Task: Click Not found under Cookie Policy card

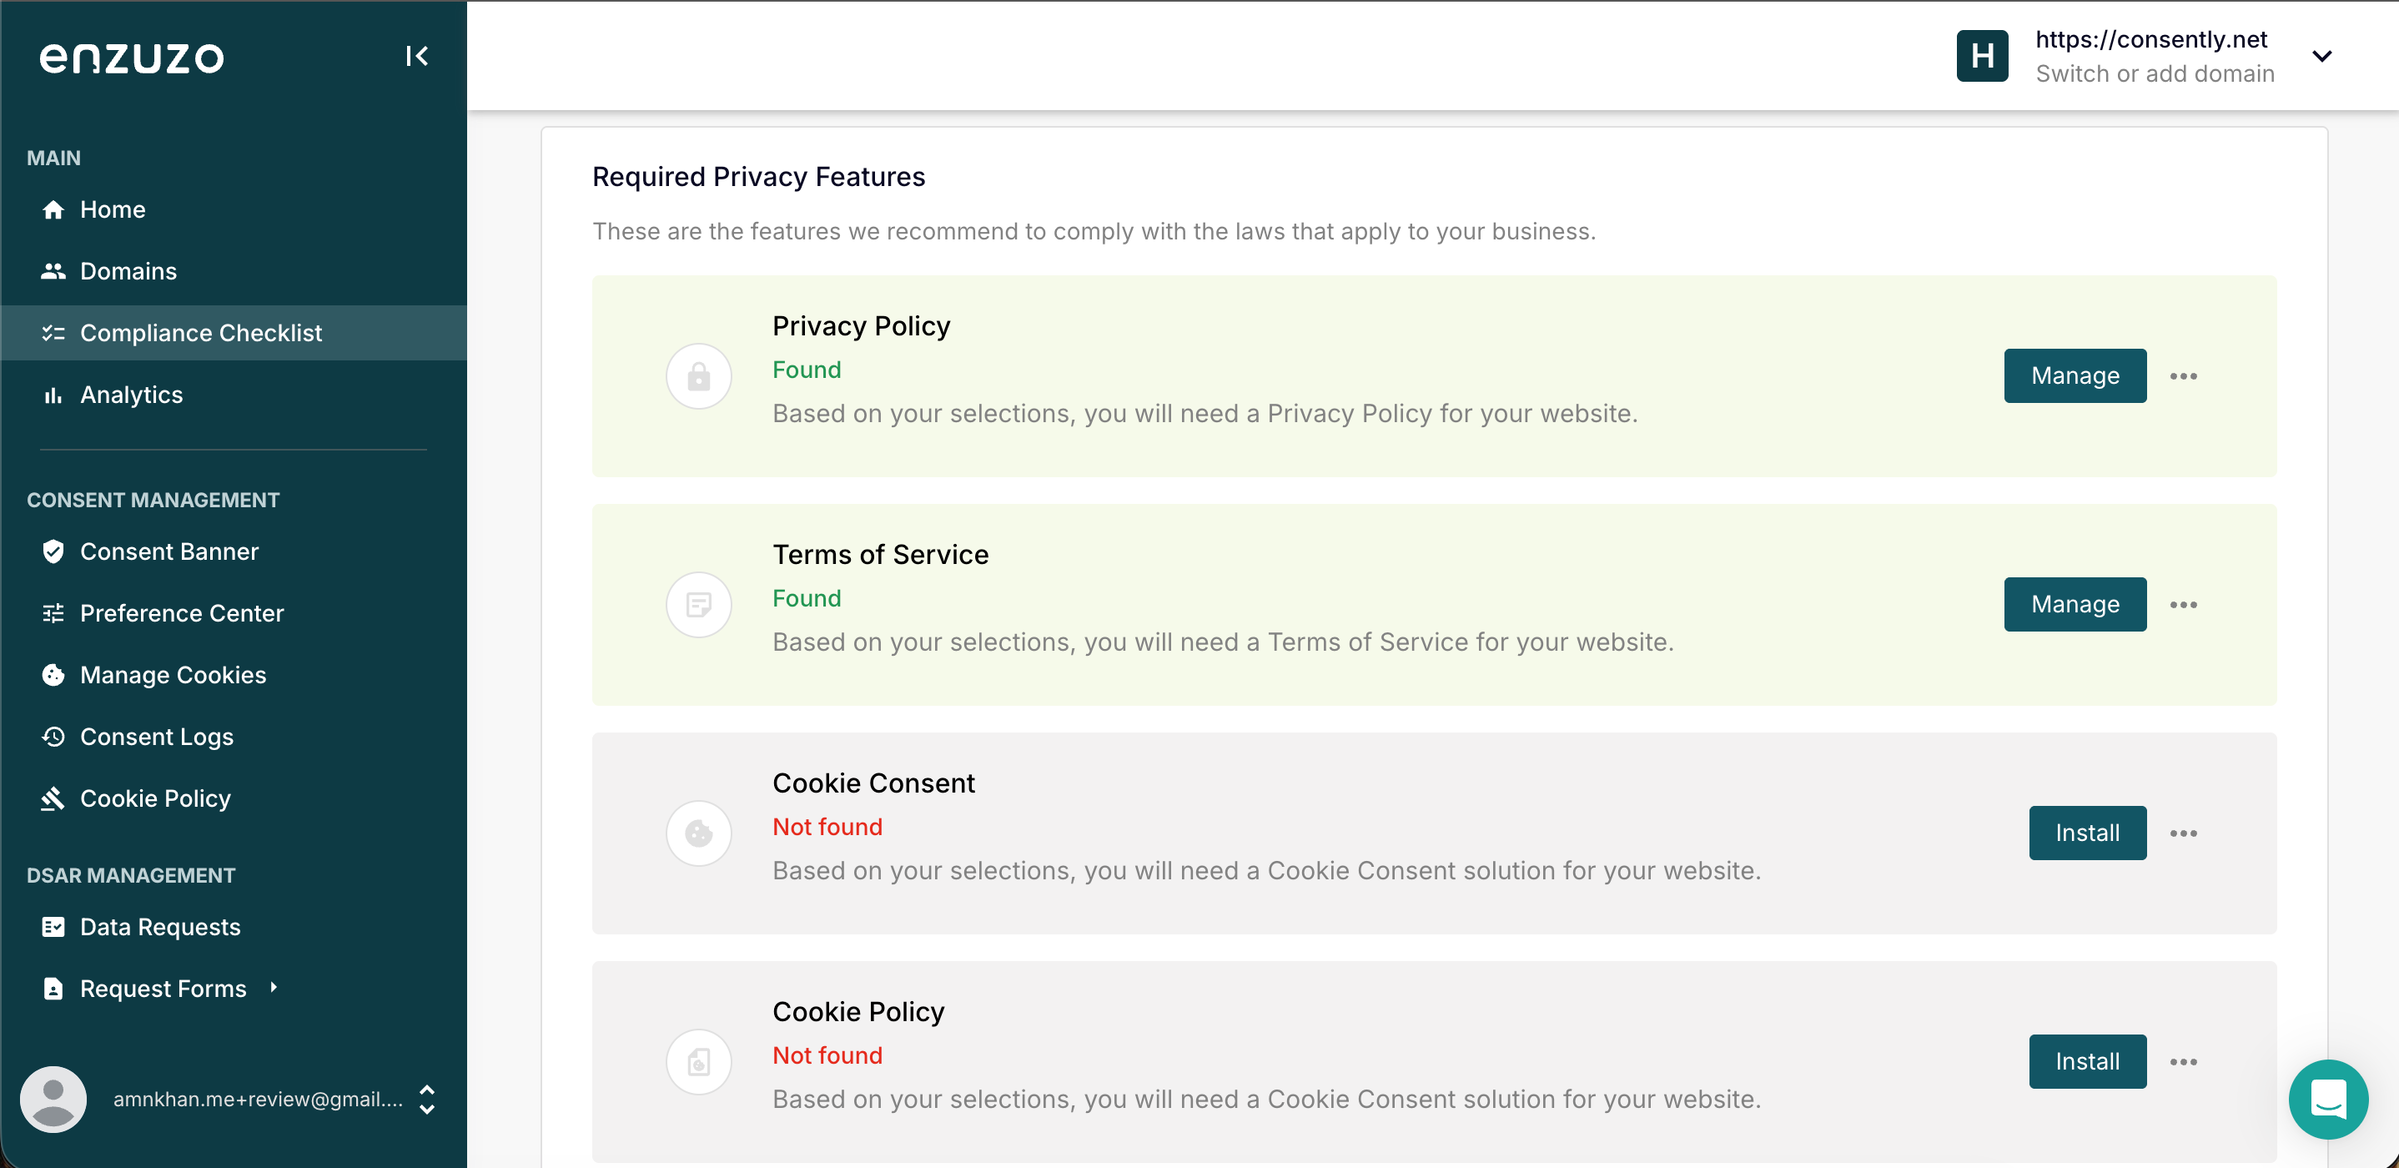Action: click(827, 1056)
